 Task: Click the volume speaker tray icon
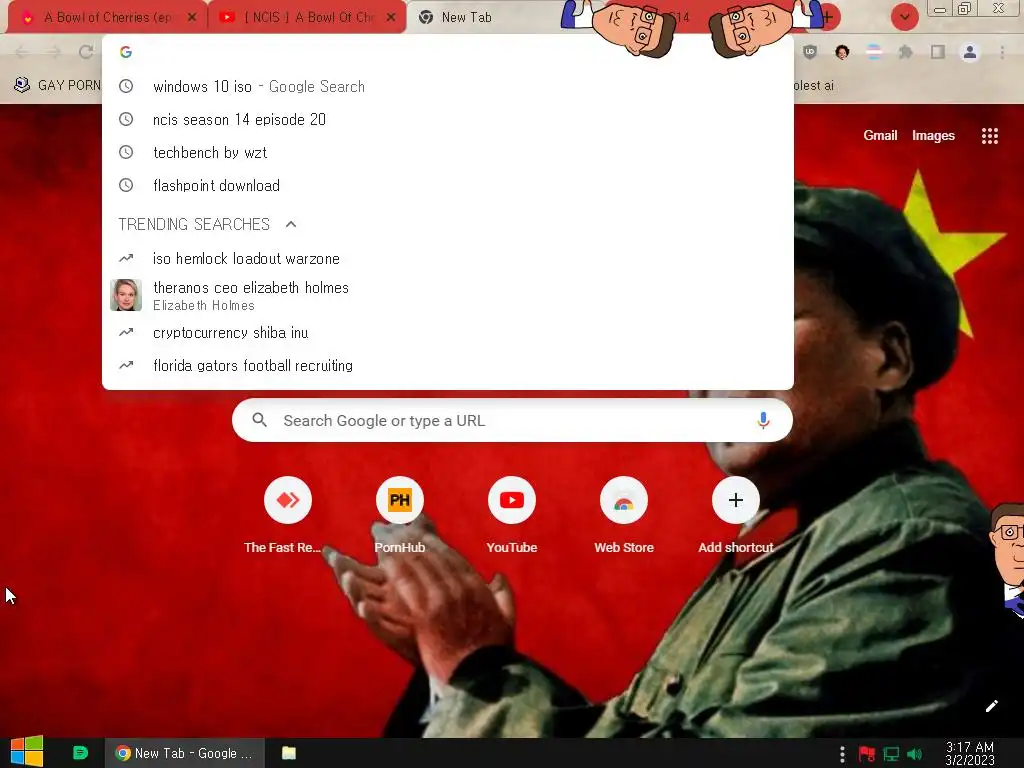pyautogui.click(x=915, y=754)
